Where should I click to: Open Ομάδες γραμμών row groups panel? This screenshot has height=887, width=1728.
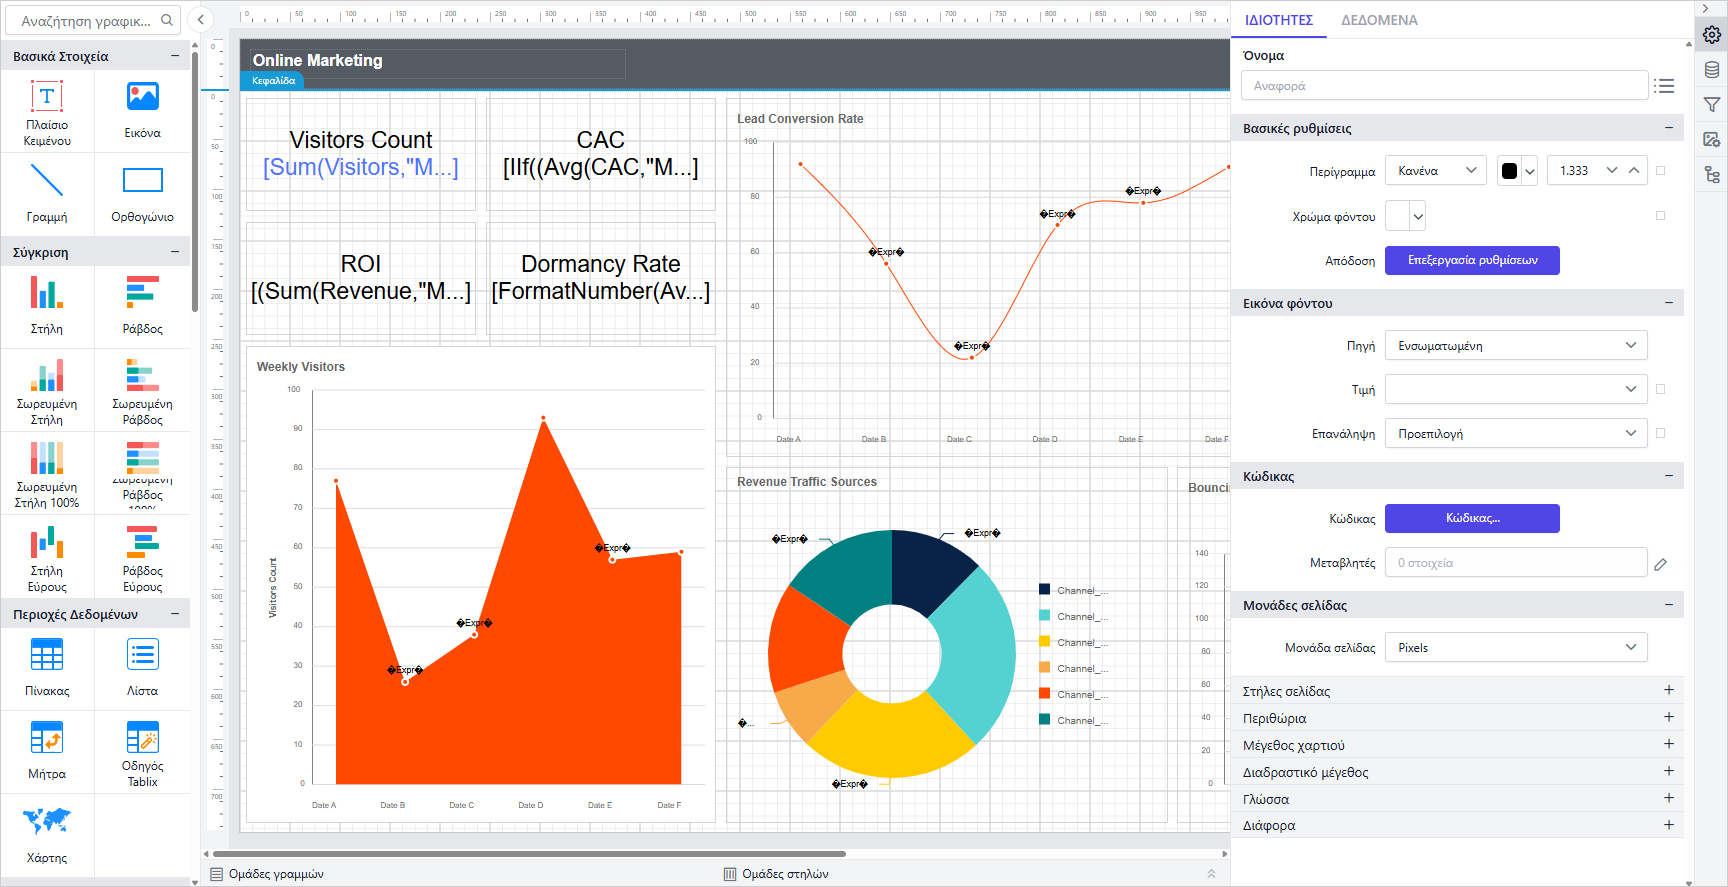coord(267,874)
